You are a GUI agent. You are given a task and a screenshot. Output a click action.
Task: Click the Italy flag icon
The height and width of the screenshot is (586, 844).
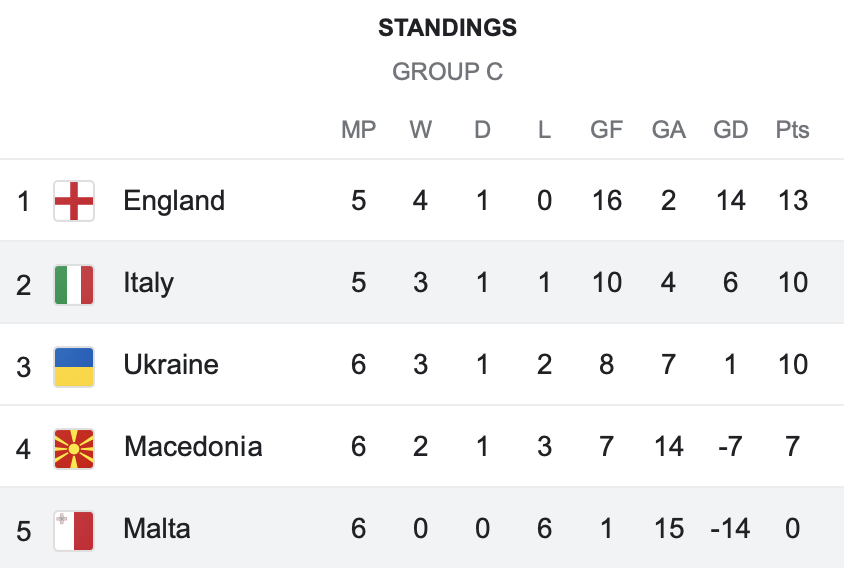pos(74,283)
